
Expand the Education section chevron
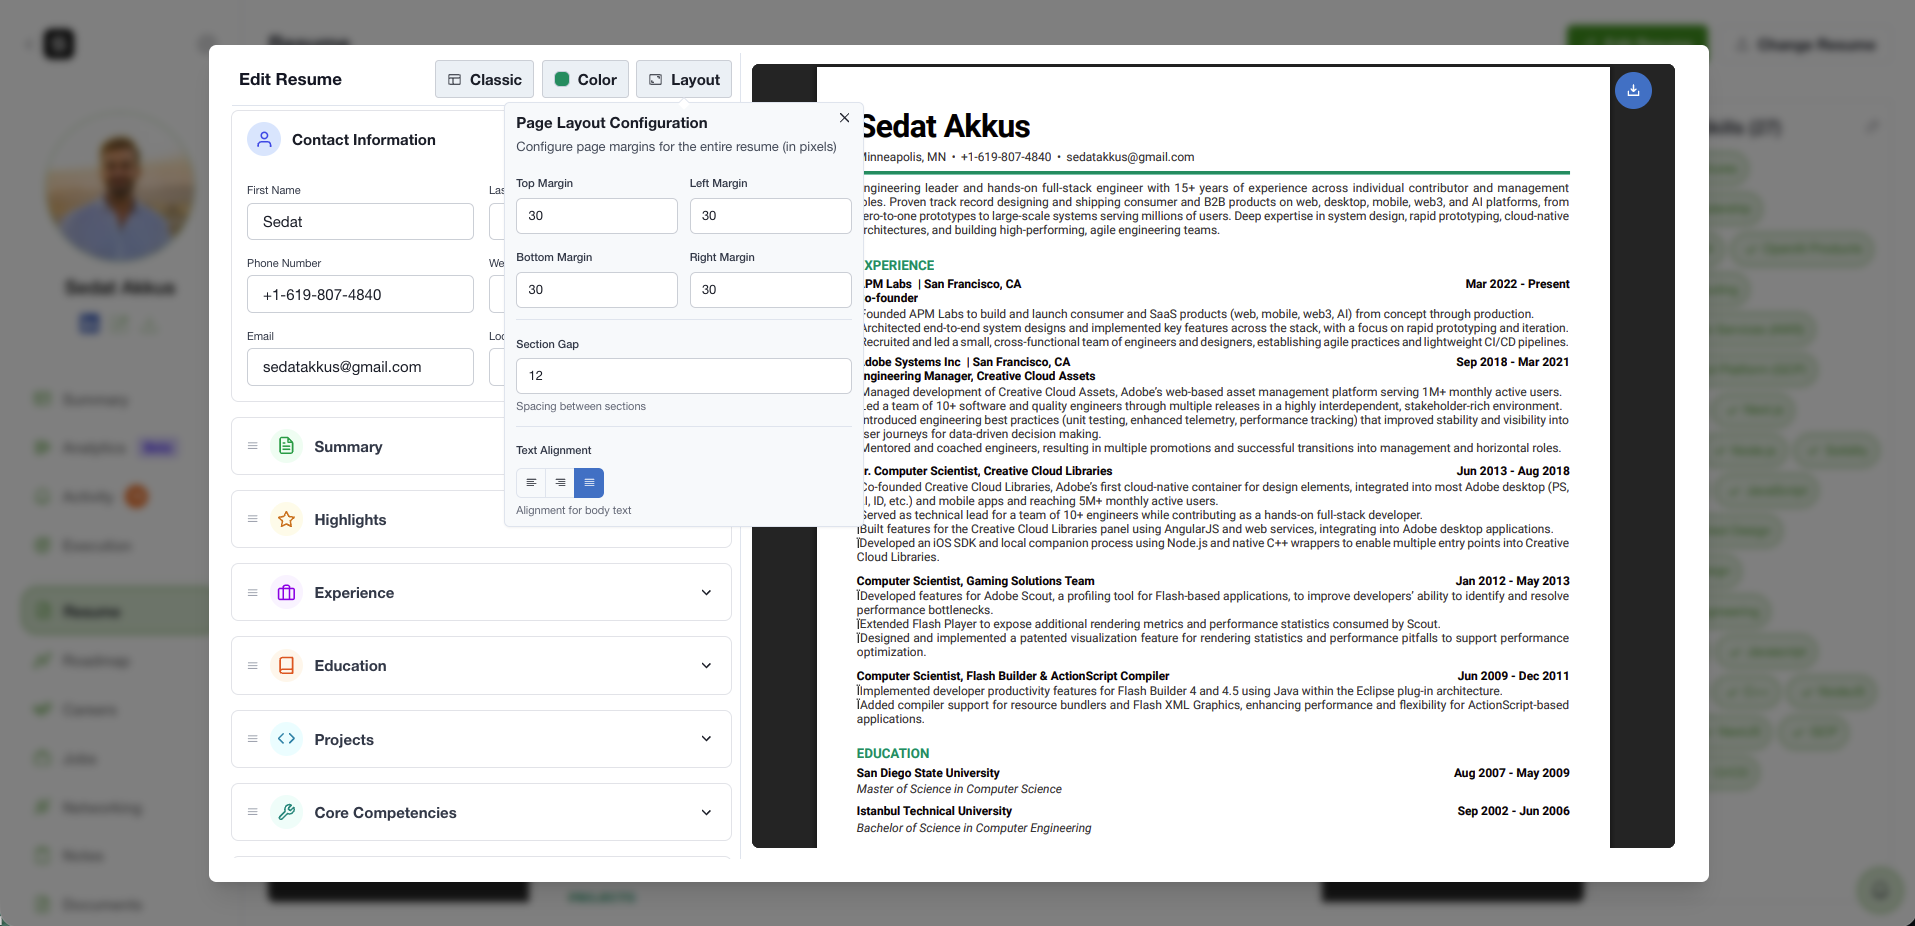706,666
